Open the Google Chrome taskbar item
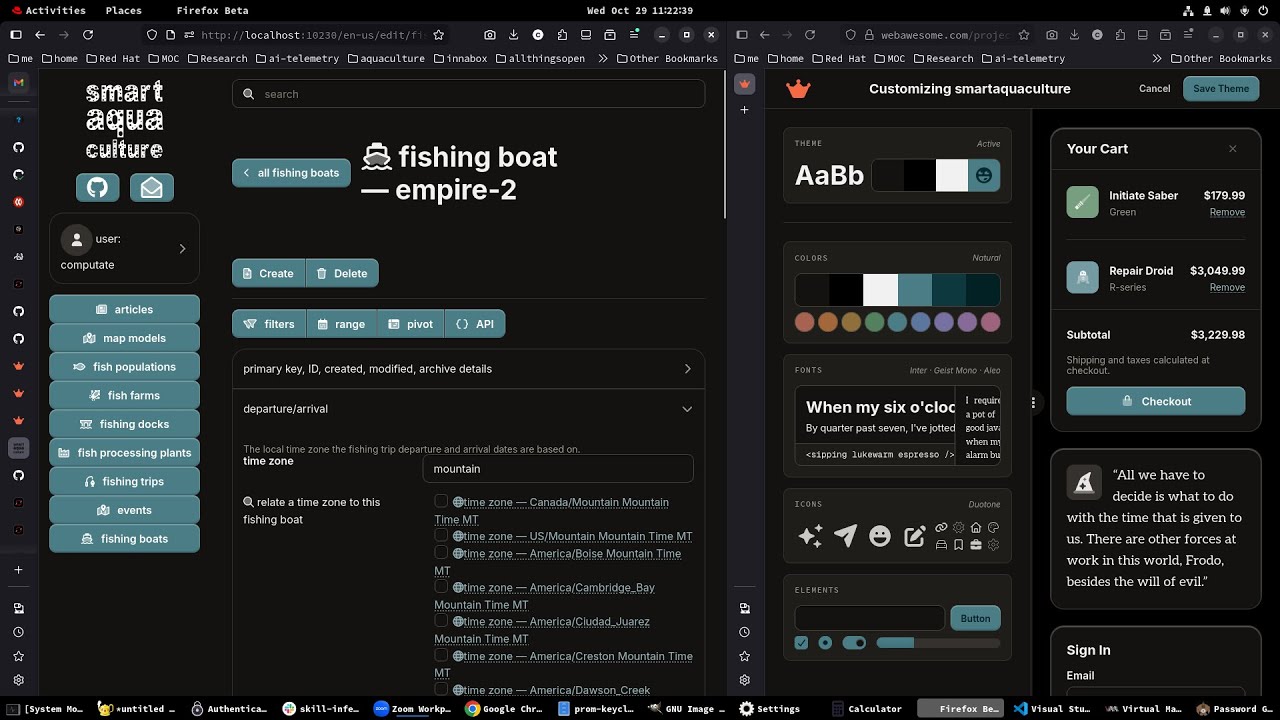1280x720 pixels. point(502,709)
